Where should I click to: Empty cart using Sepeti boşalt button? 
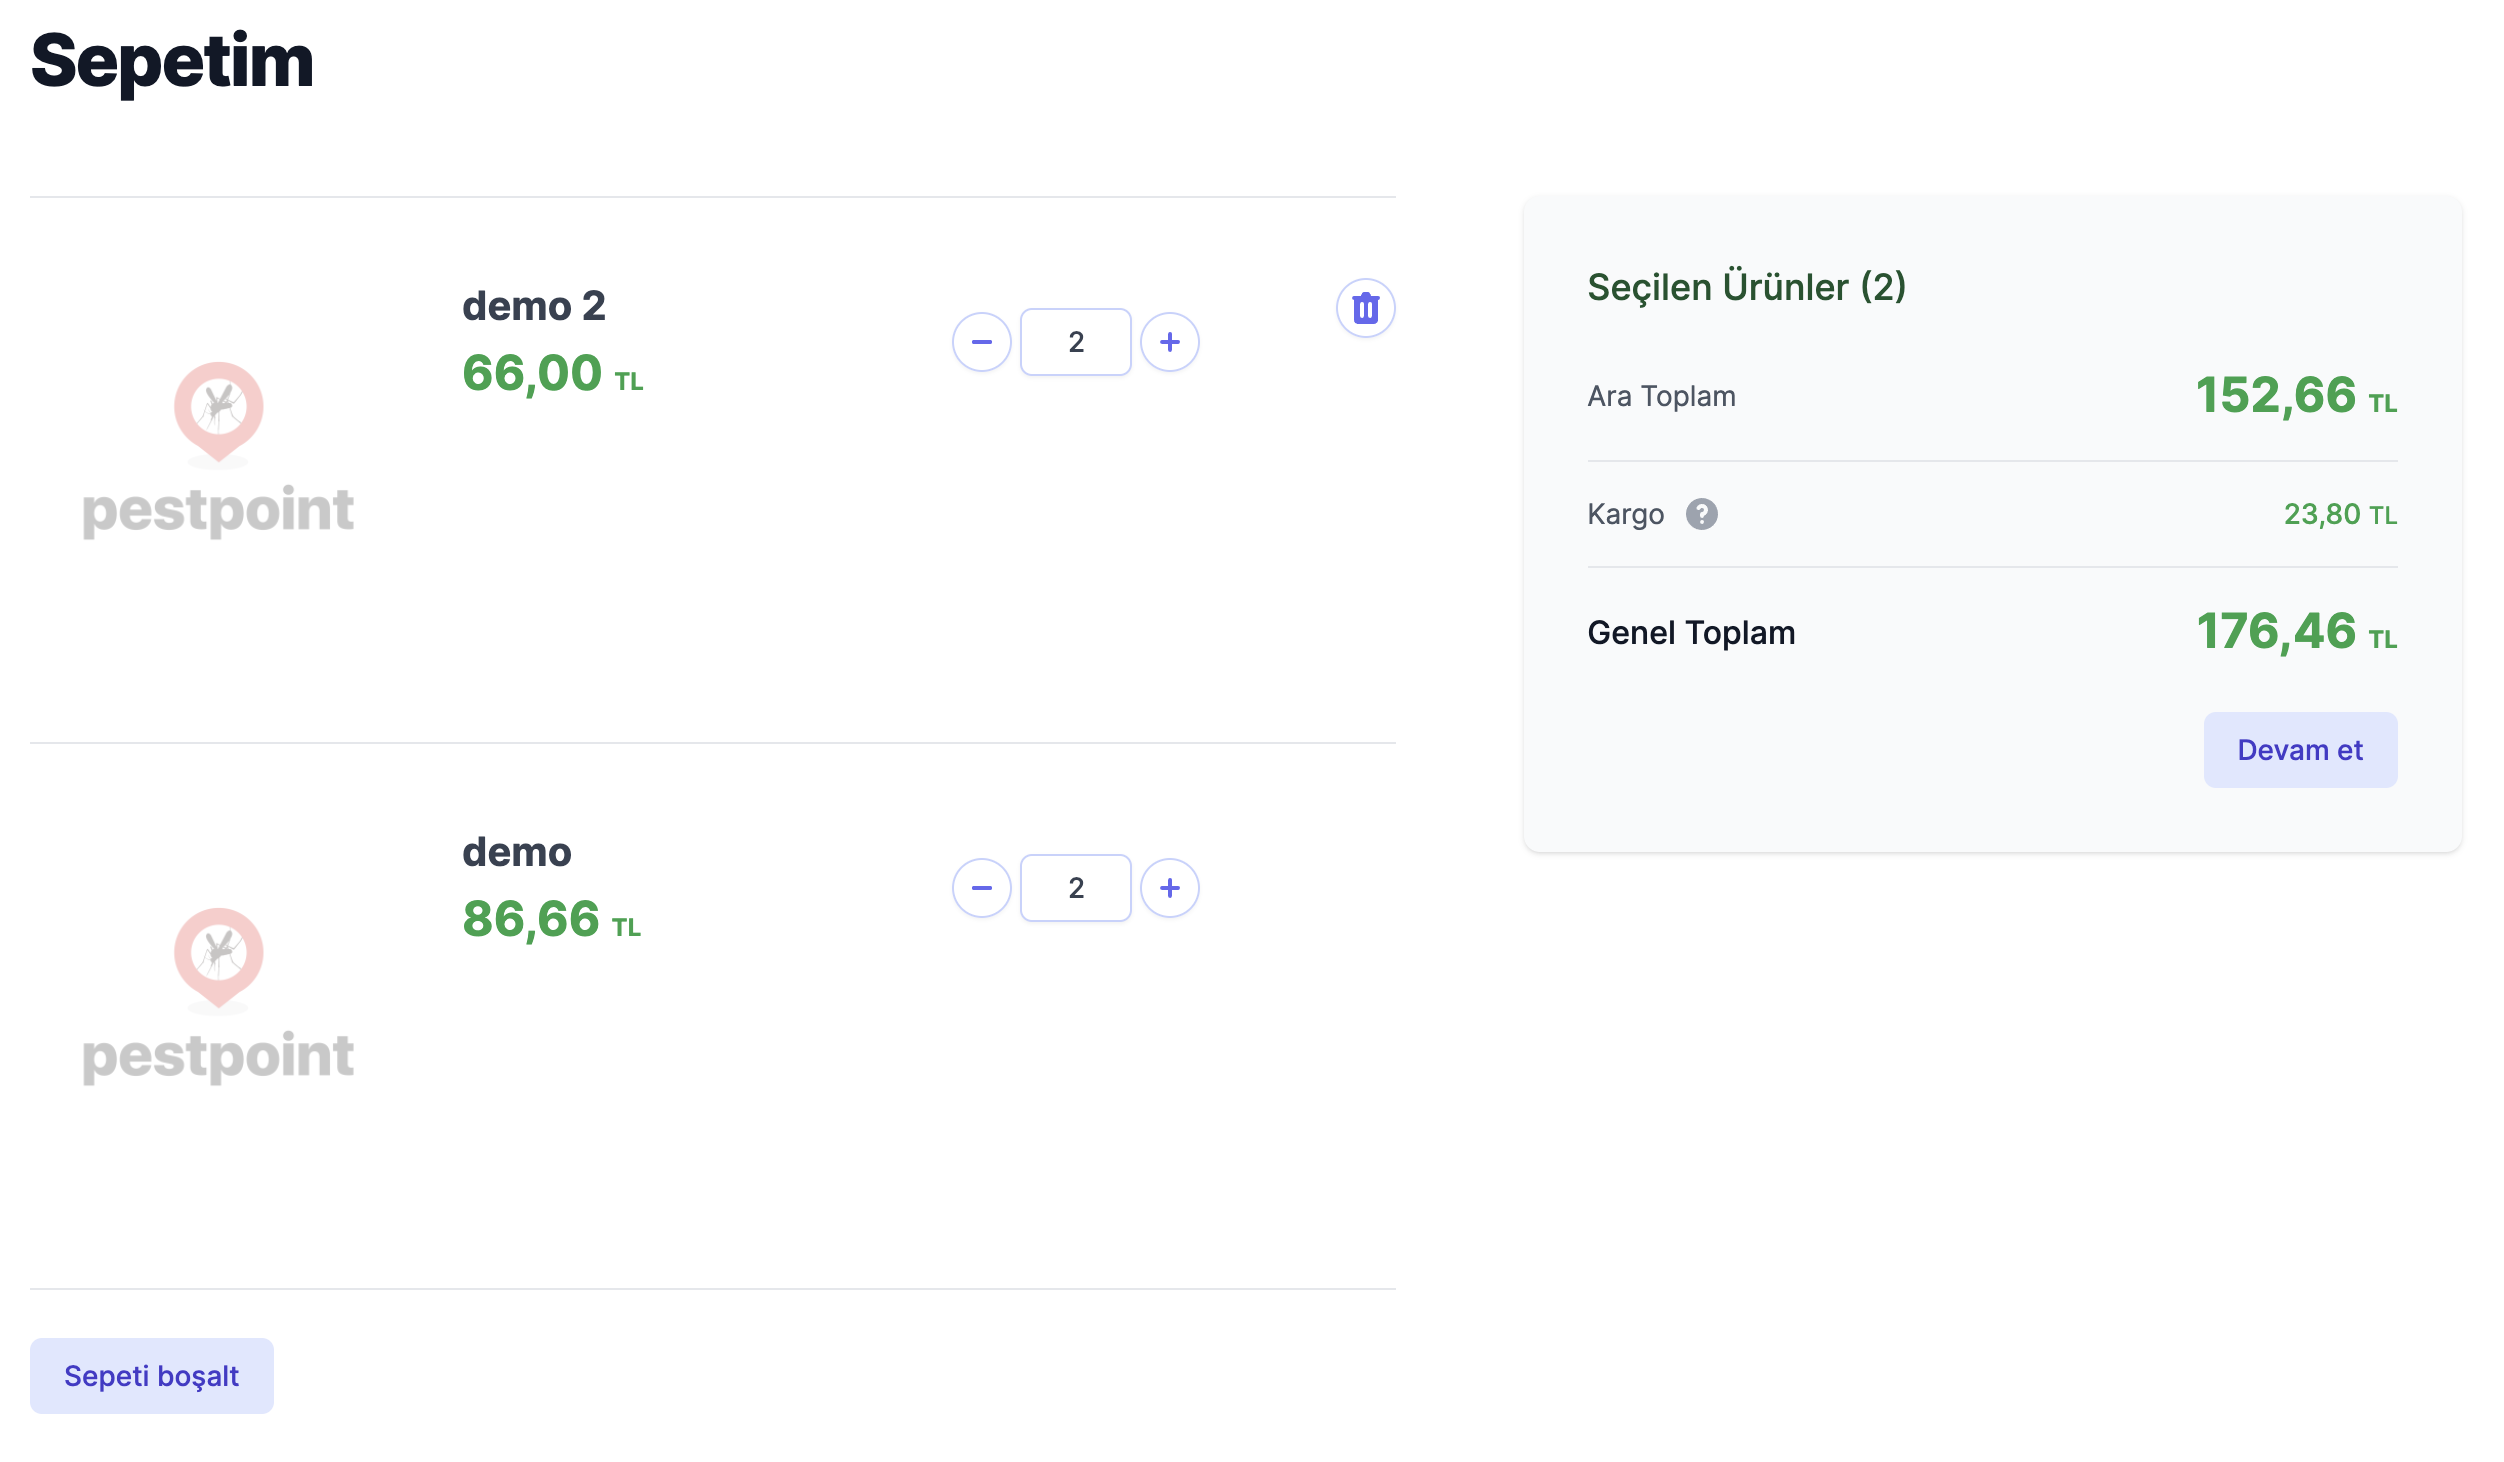tap(151, 1376)
